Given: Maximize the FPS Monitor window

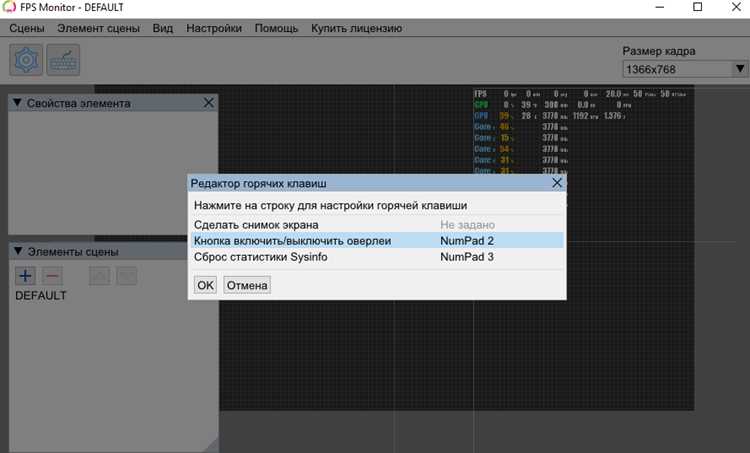Looking at the screenshot, I should (698, 7).
